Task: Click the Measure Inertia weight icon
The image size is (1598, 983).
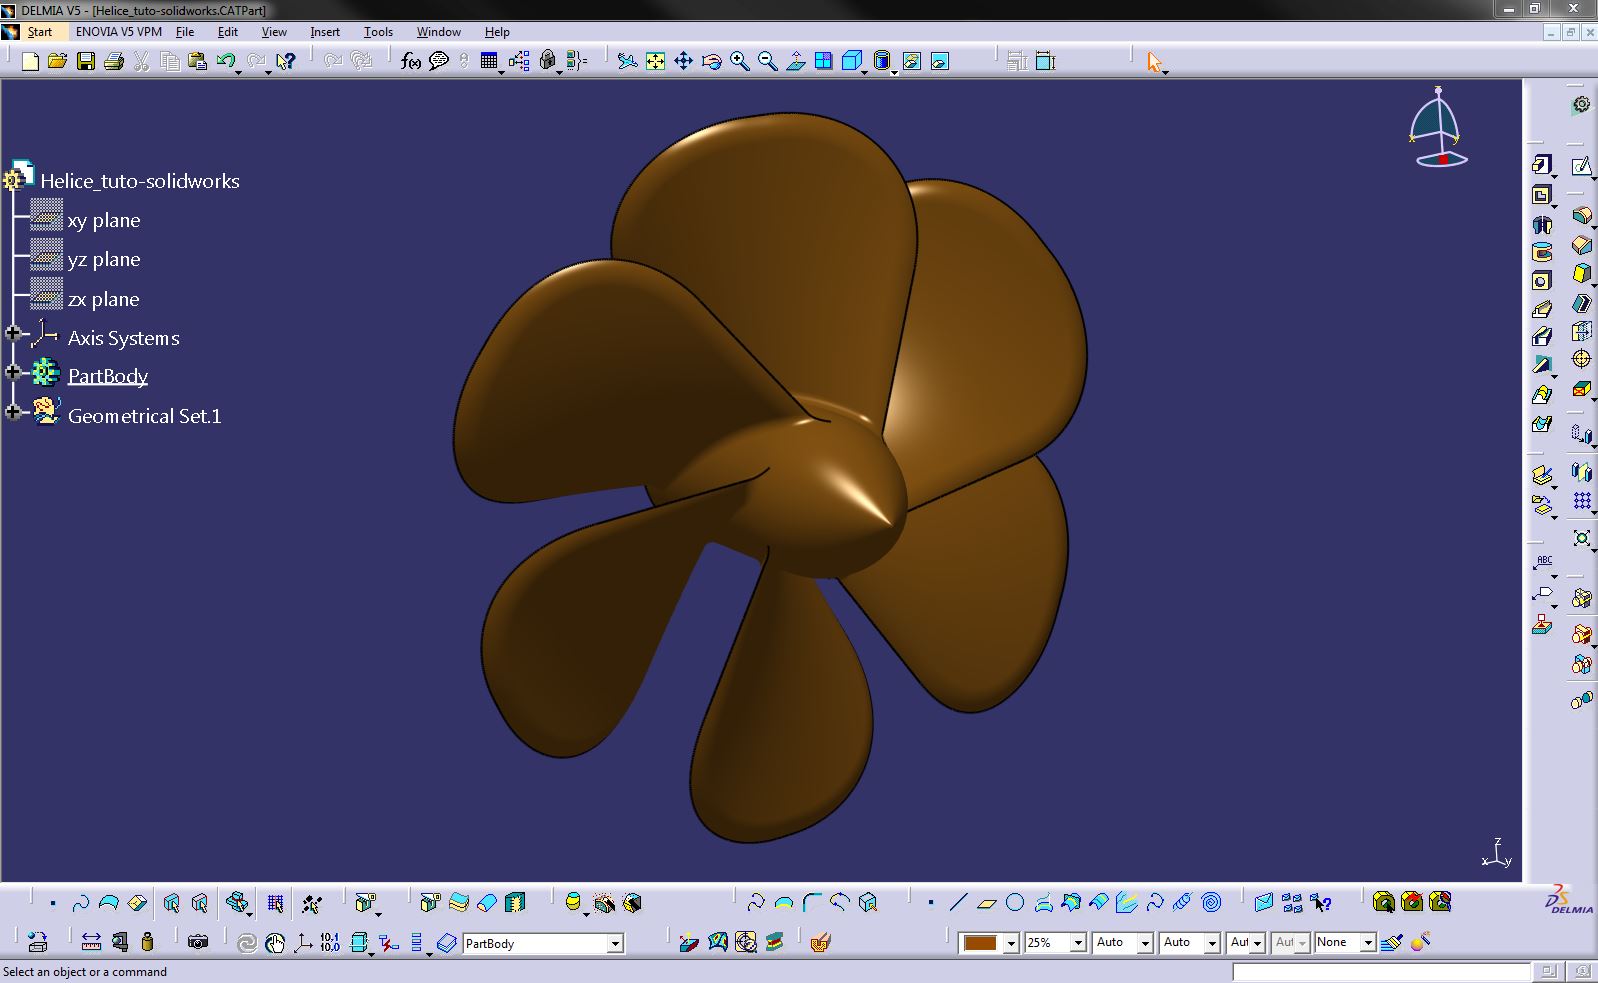Action: click(x=148, y=942)
